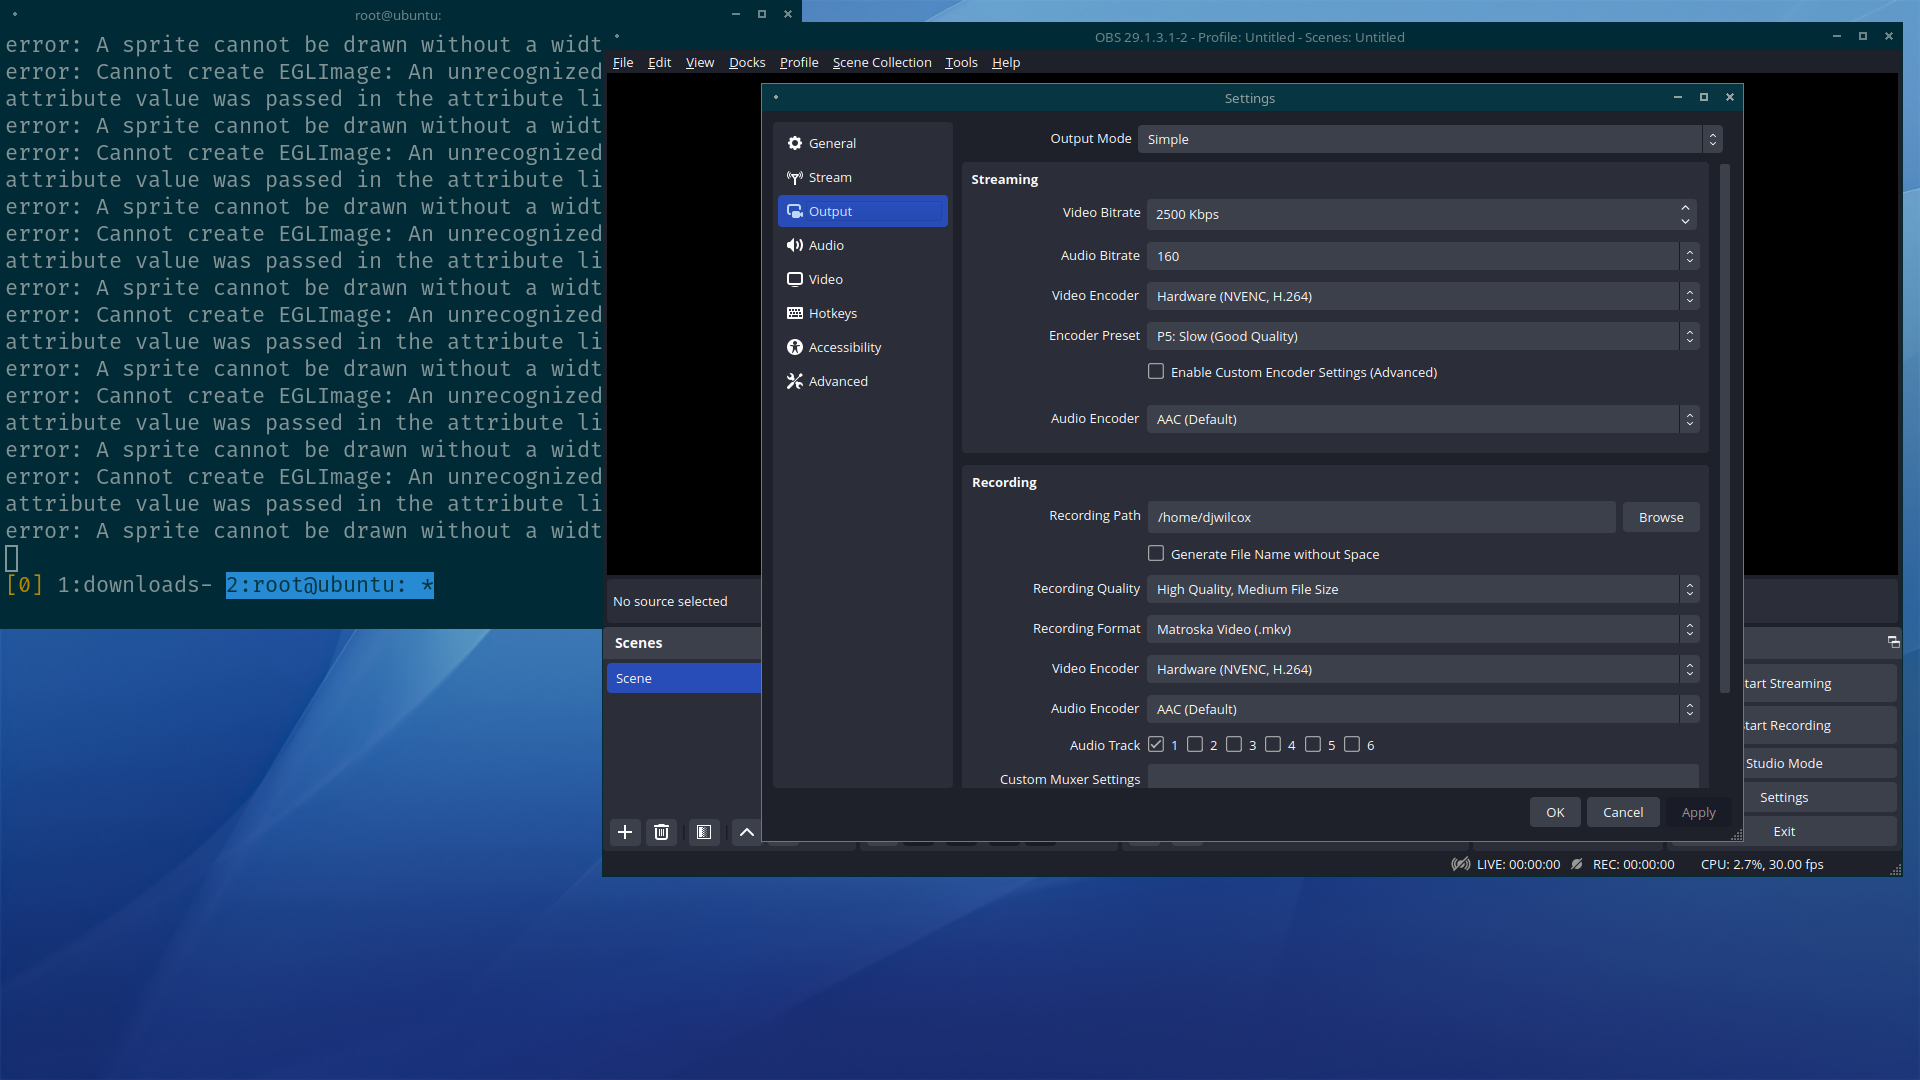This screenshot has height=1080, width=1920.
Task: Open the Docks menu in OBS
Action: click(x=747, y=62)
